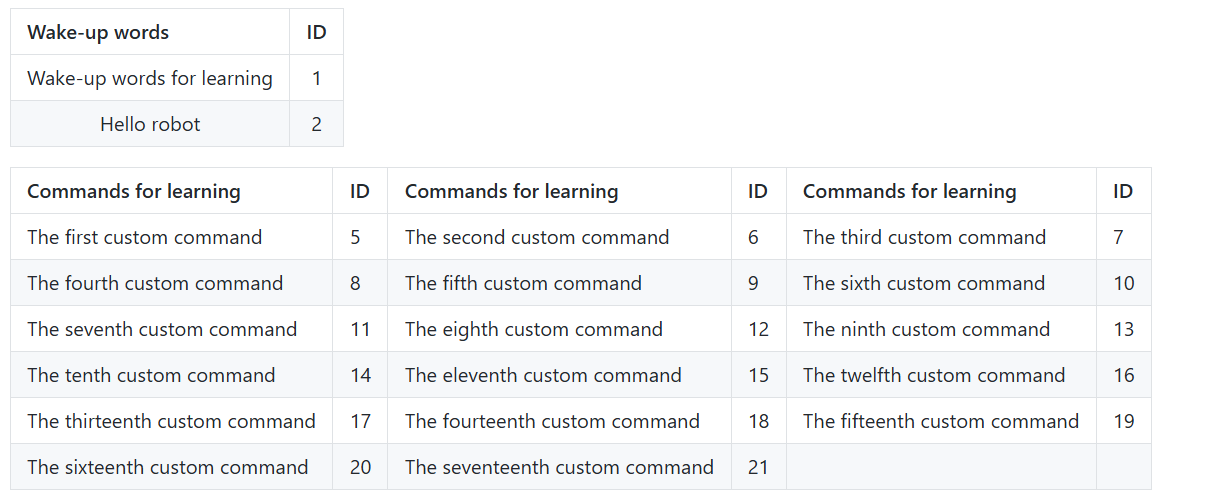Select 'The first custom command' cell
This screenshot has width=1210, height=496.
click(172, 237)
